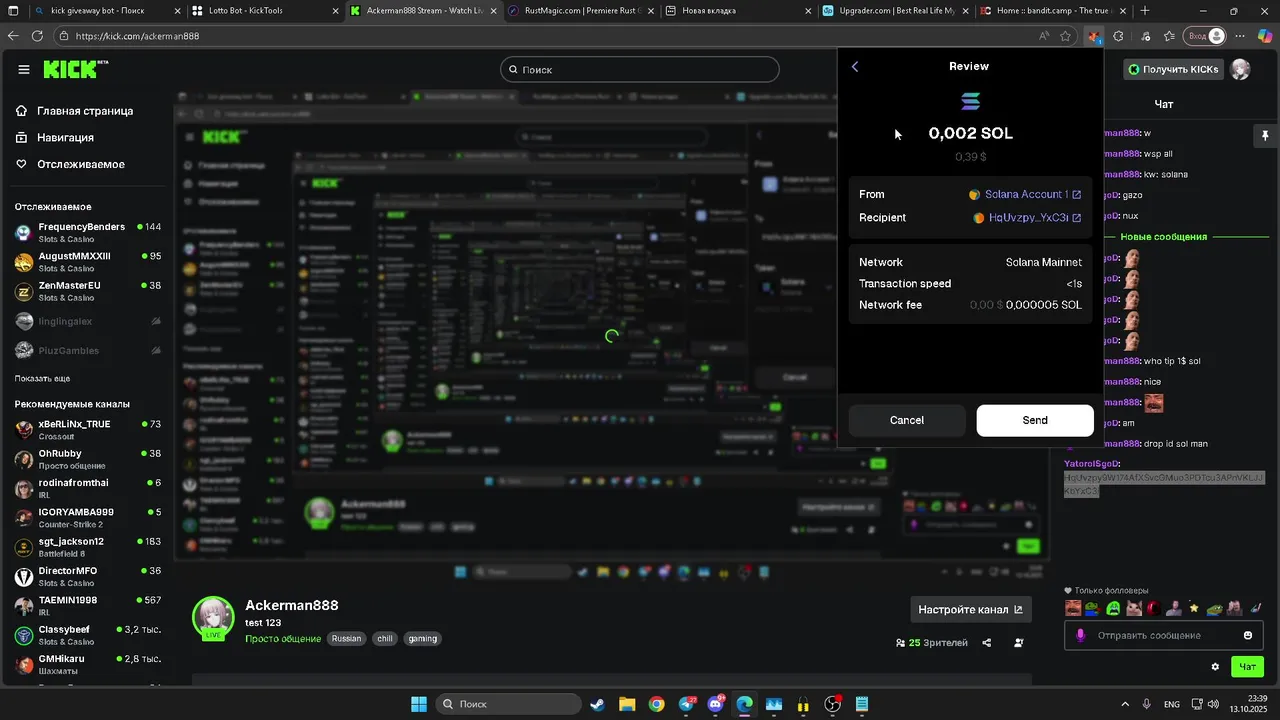Click the pin icon in chat header
1280x720 pixels.
[x=1265, y=135]
